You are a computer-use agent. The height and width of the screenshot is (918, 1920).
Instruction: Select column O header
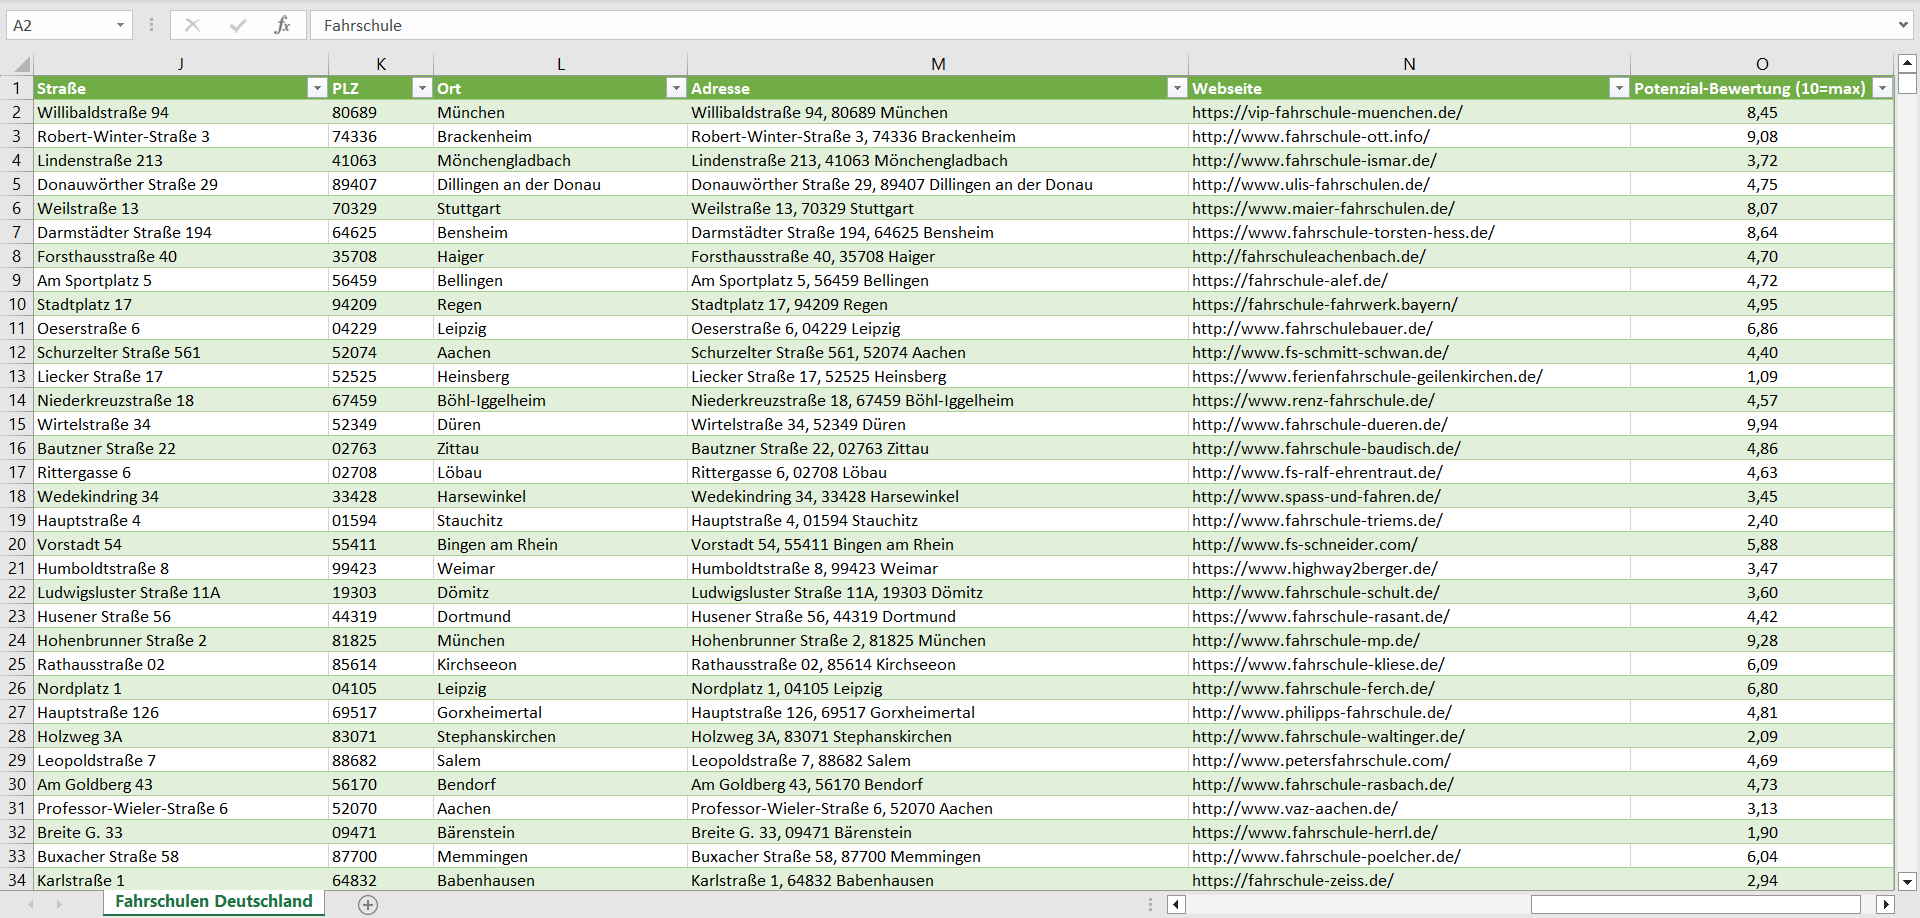(x=1762, y=64)
